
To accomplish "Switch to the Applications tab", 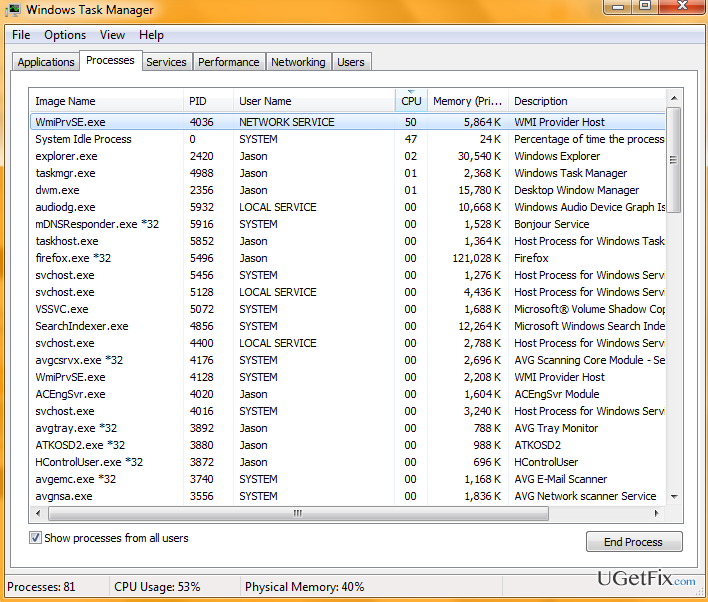I will point(46,62).
